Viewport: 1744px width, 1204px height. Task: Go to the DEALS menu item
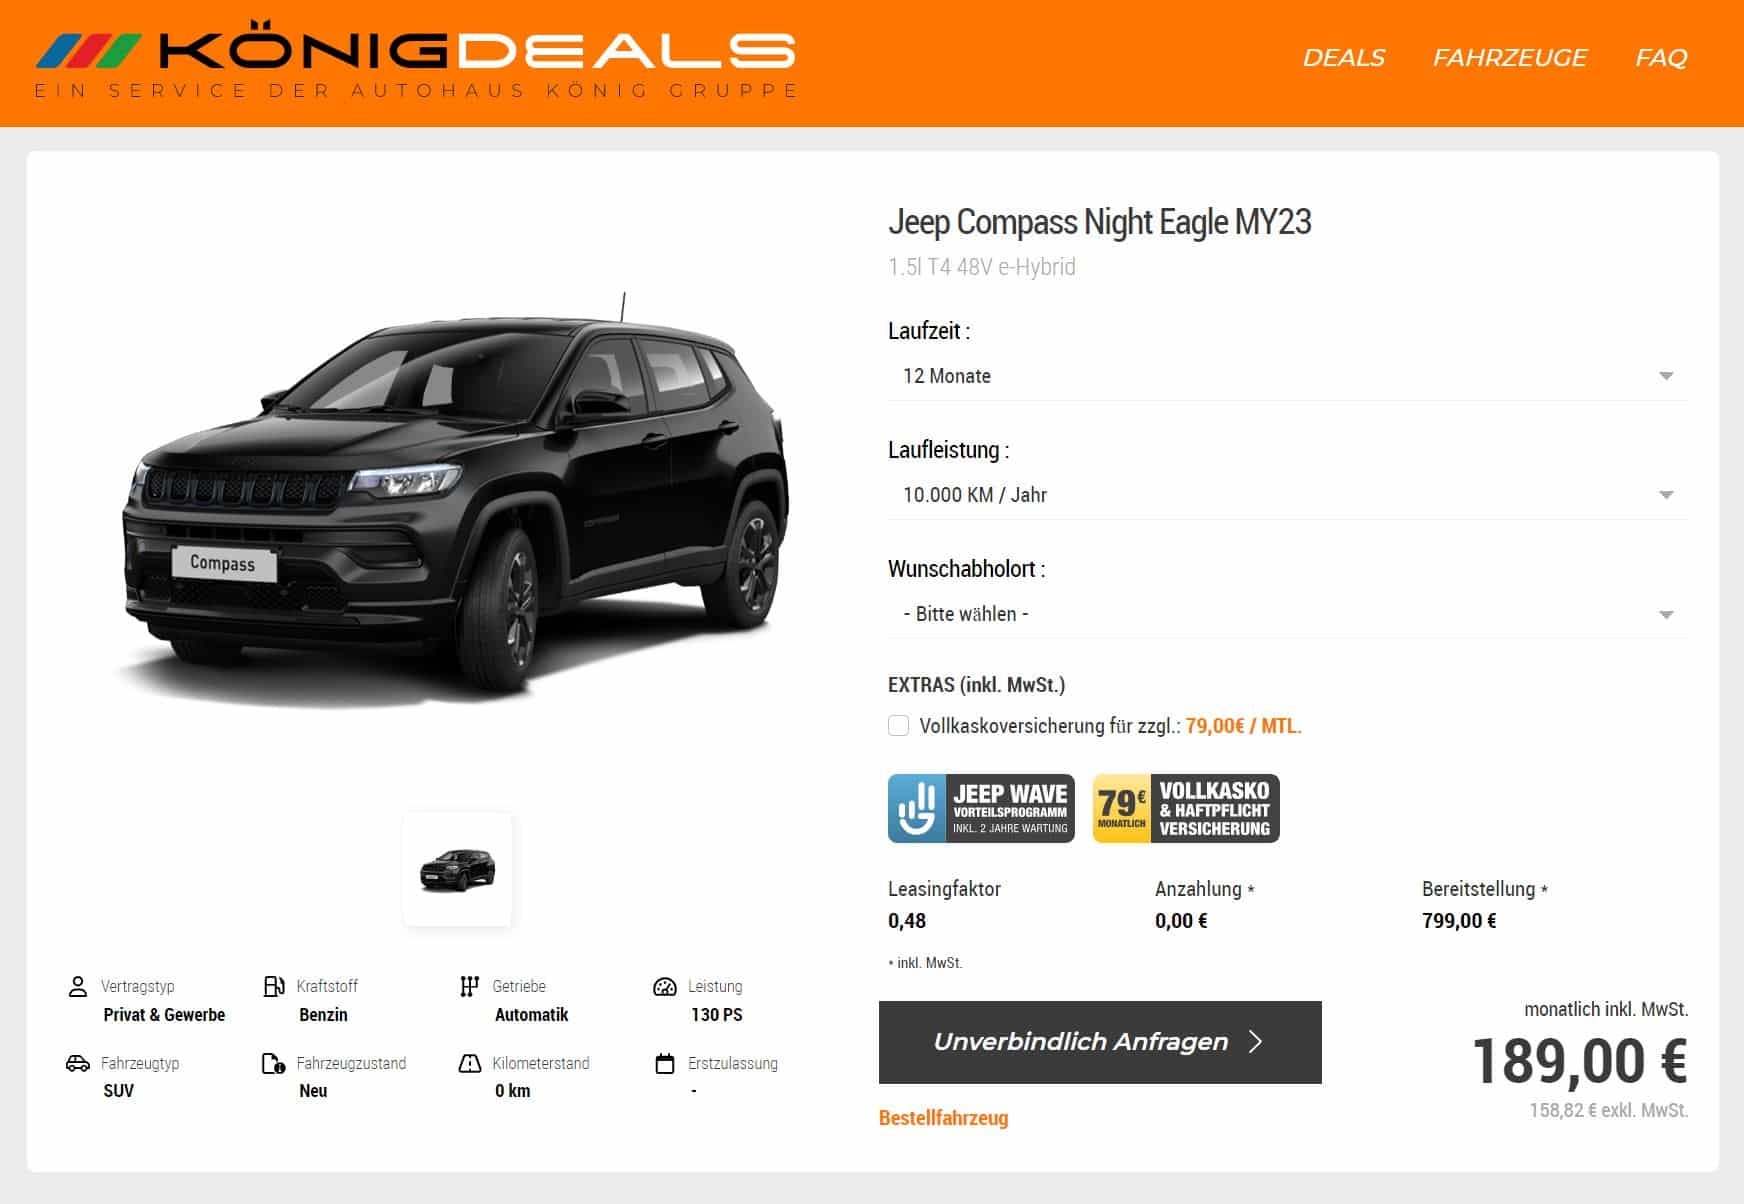(1343, 58)
